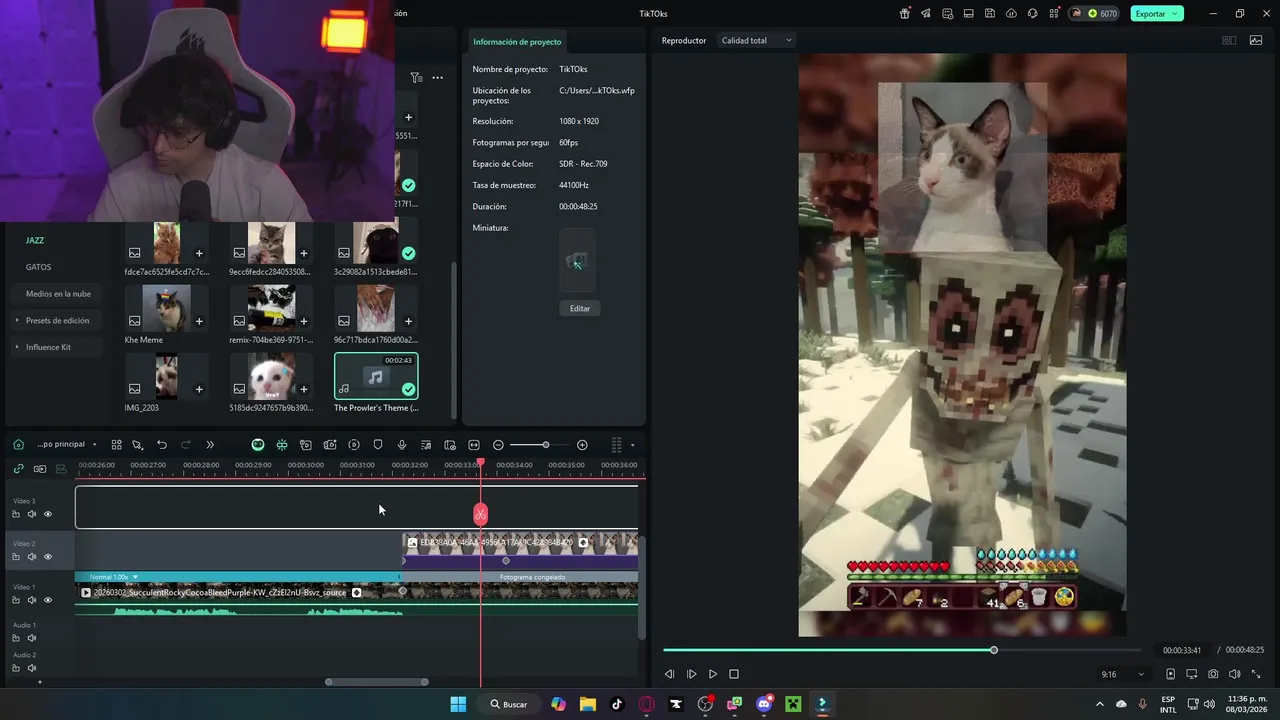Click the timeline home icon
The height and width of the screenshot is (720, 1280).
(18, 445)
